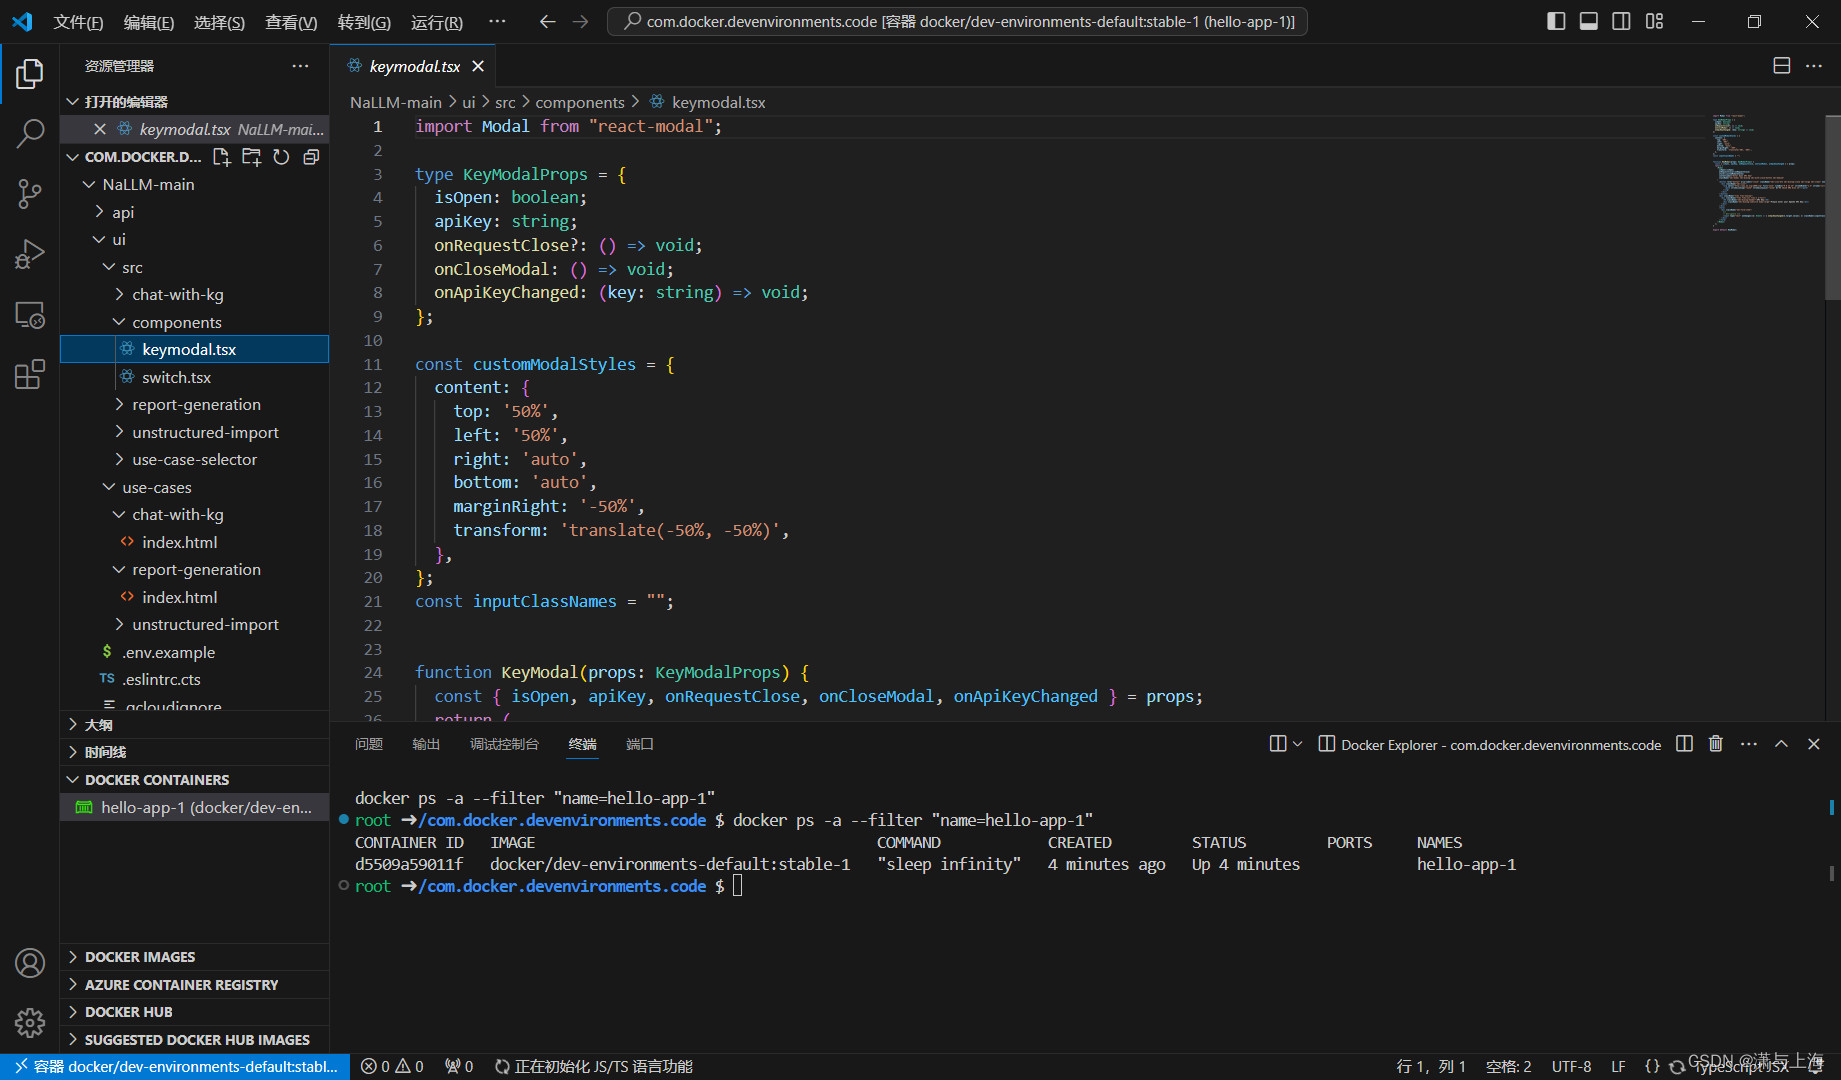The height and width of the screenshot is (1080, 1841).
Task: Open the Edit menu
Action: tap(149, 22)
